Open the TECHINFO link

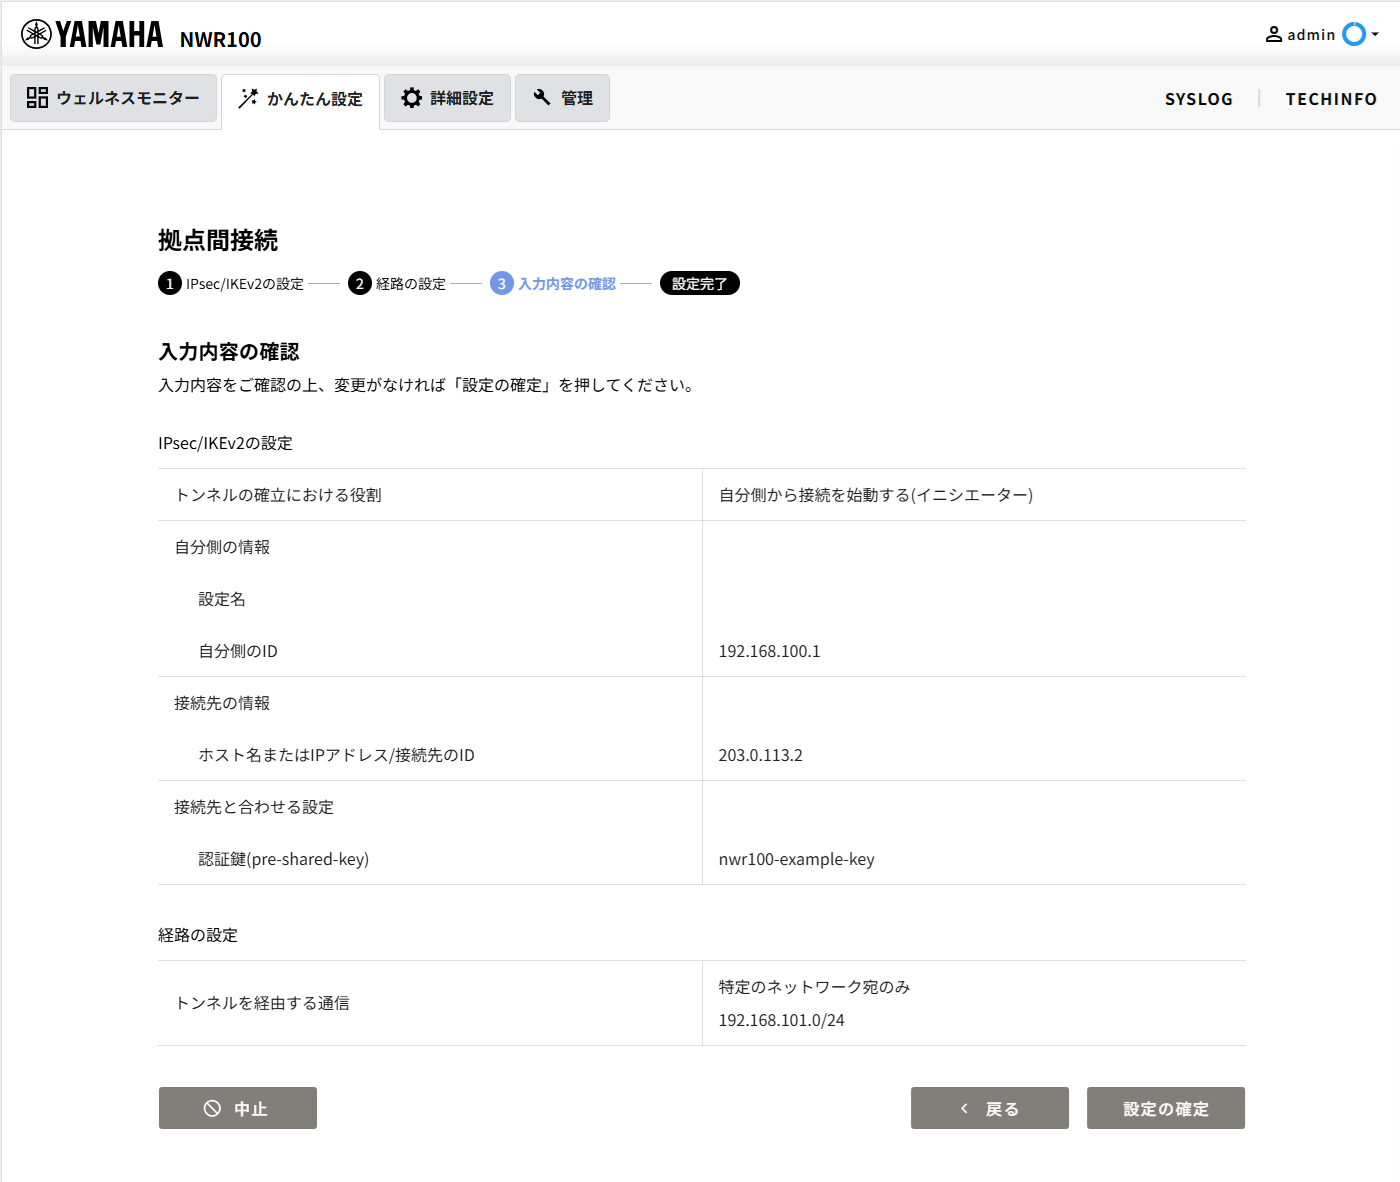pyautogui.click(x=1331, y=99)
